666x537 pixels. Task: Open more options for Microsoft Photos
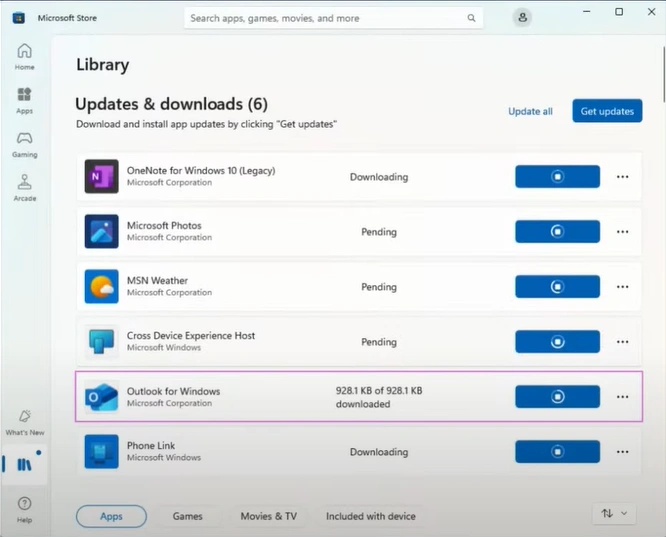click(622, 232)
